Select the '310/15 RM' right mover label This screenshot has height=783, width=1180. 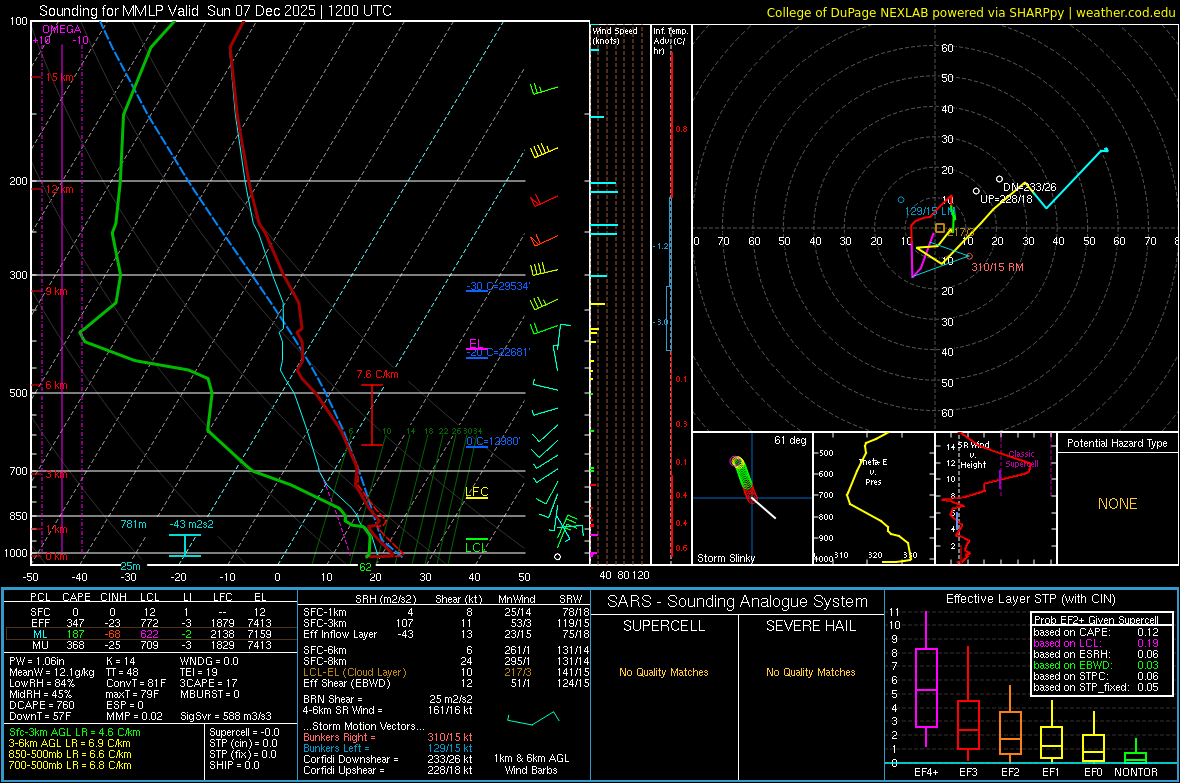[997, 267]
